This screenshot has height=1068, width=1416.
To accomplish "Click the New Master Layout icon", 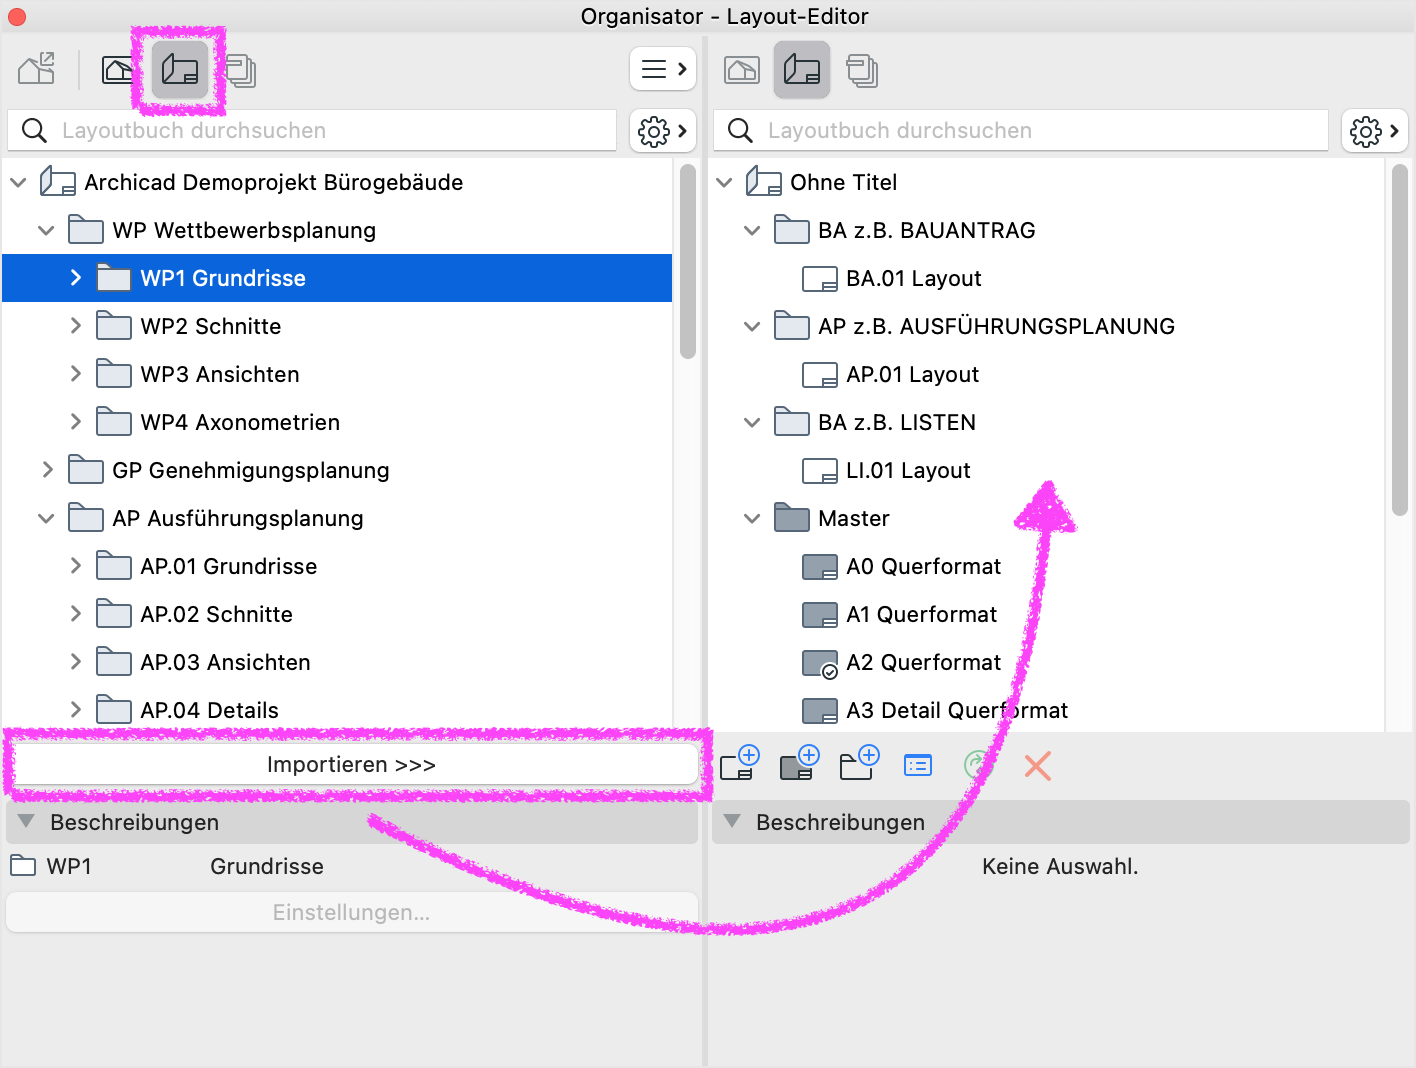I will pos(800,764).
